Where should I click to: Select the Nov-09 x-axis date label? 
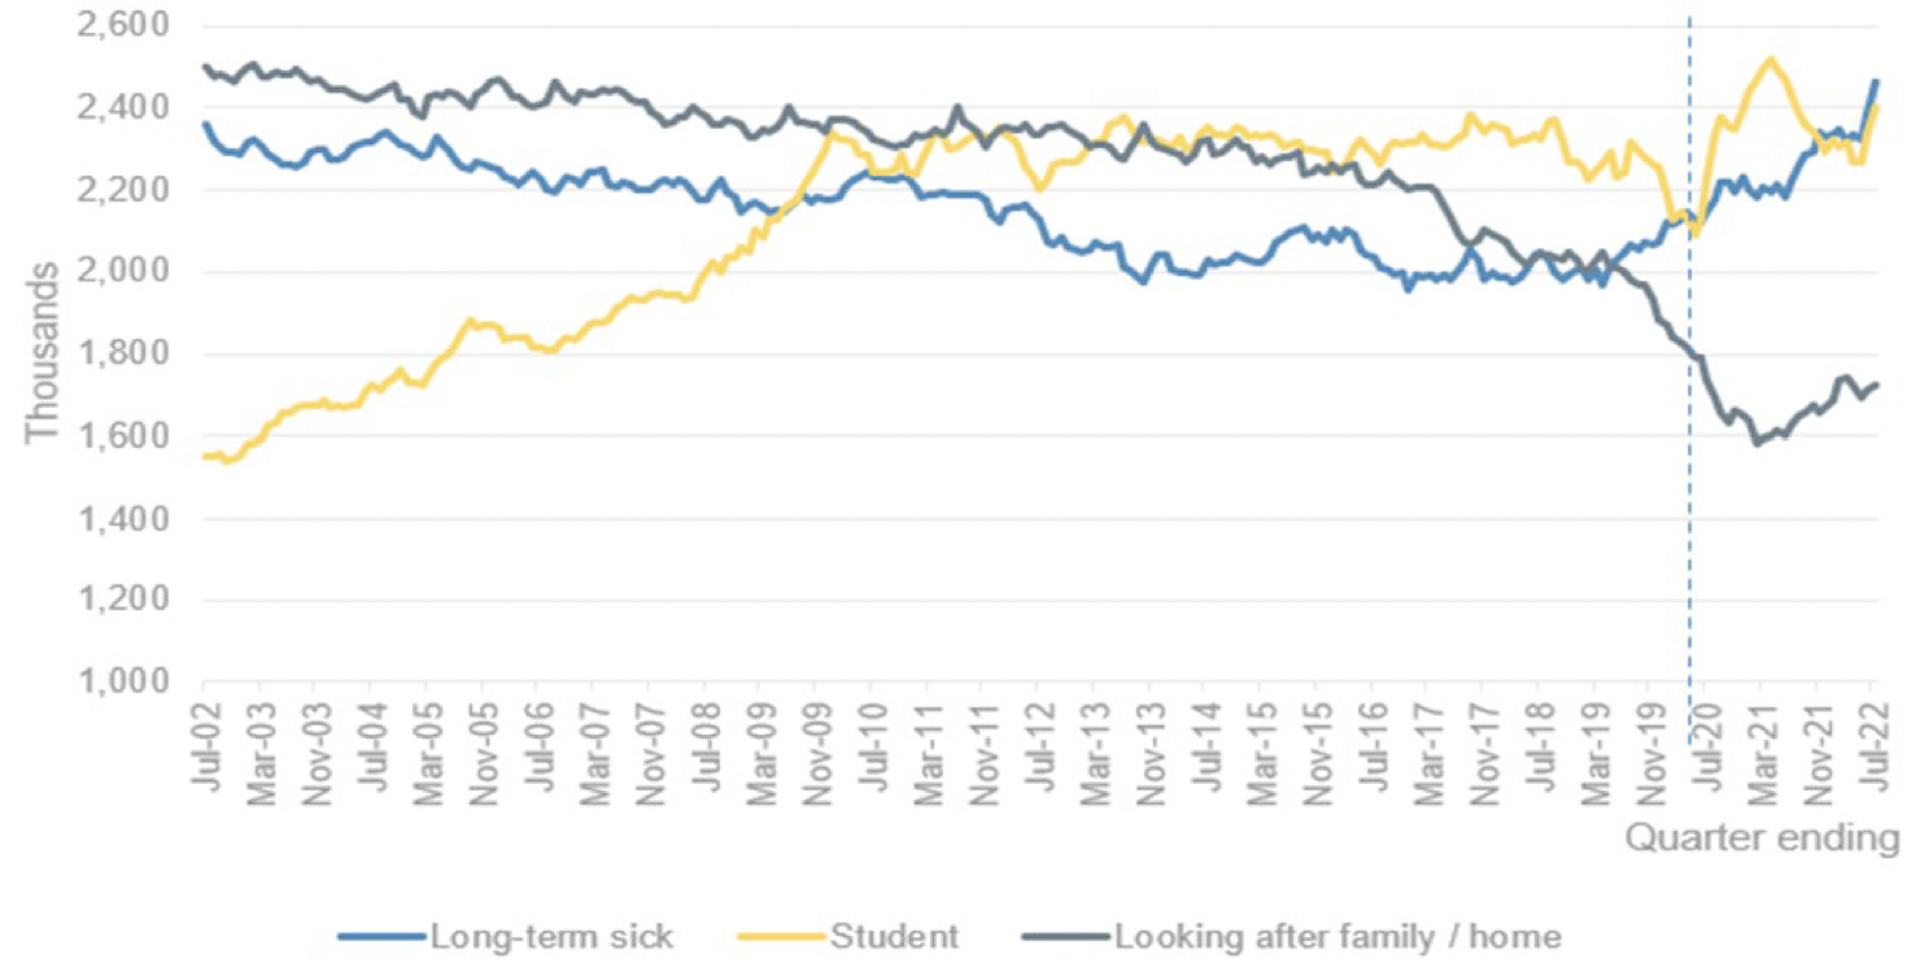[x=819, y=751]
